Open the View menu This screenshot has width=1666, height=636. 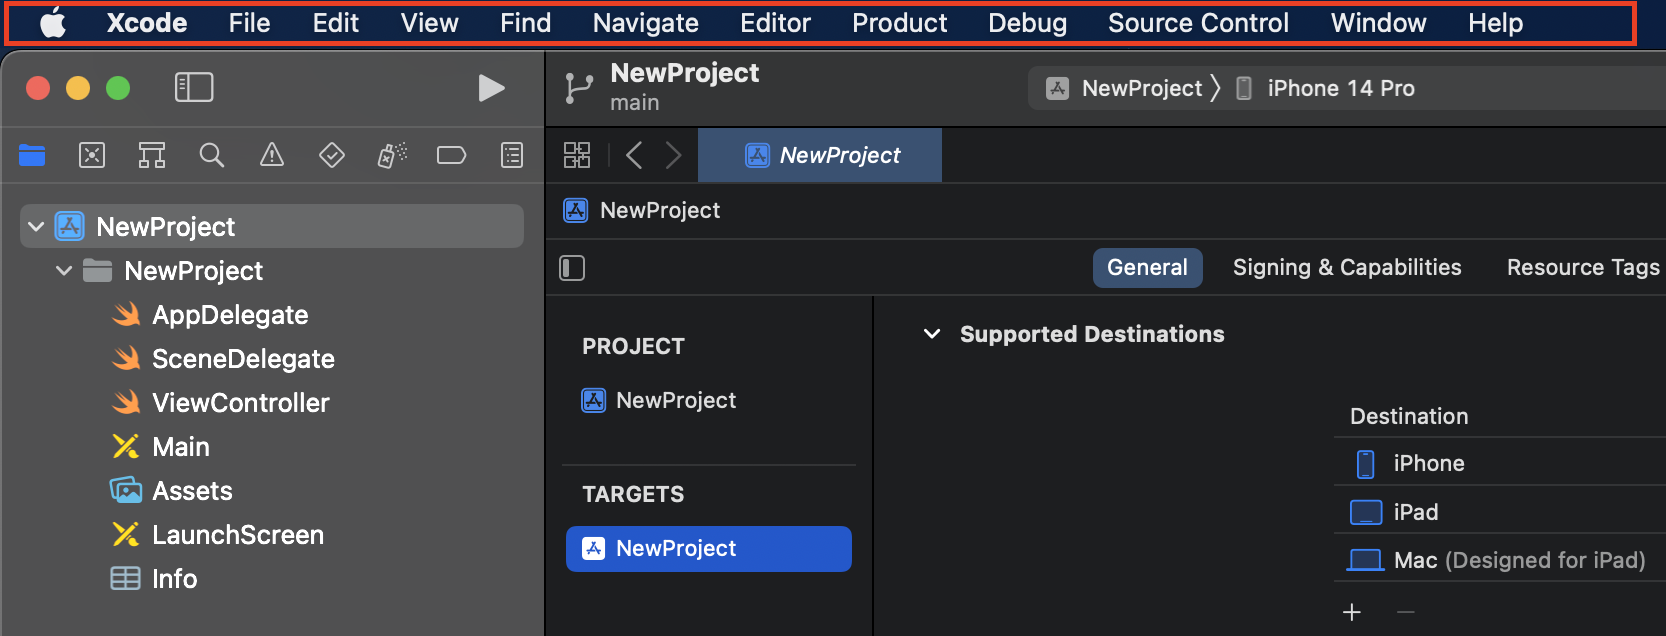pos(430,23)
